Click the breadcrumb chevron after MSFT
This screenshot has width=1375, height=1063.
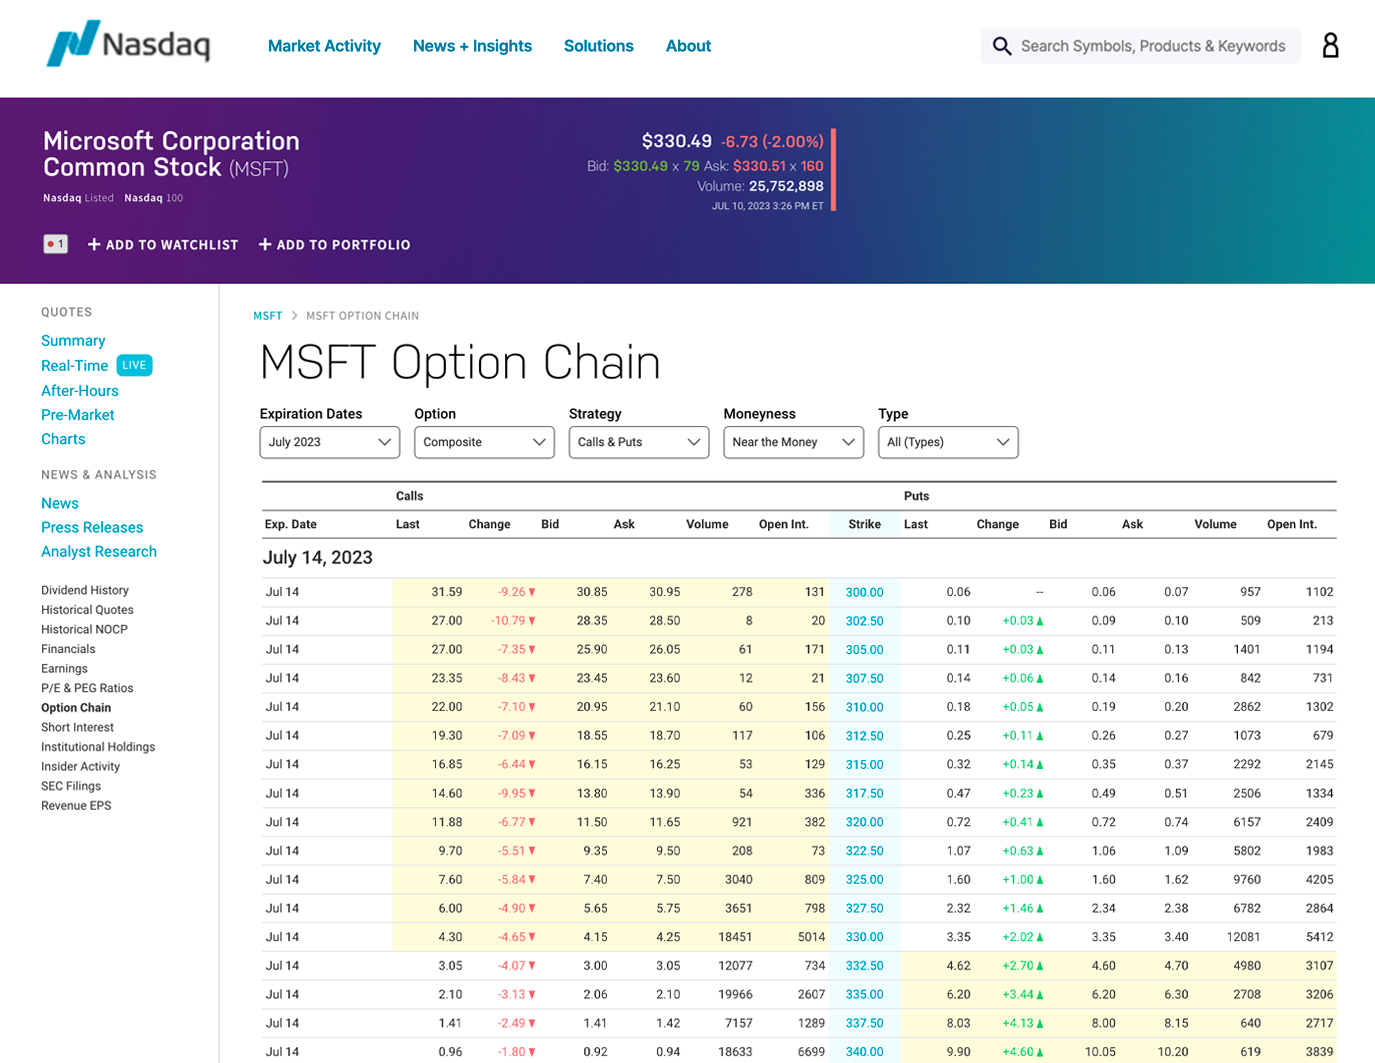click(x=295, y=316)
